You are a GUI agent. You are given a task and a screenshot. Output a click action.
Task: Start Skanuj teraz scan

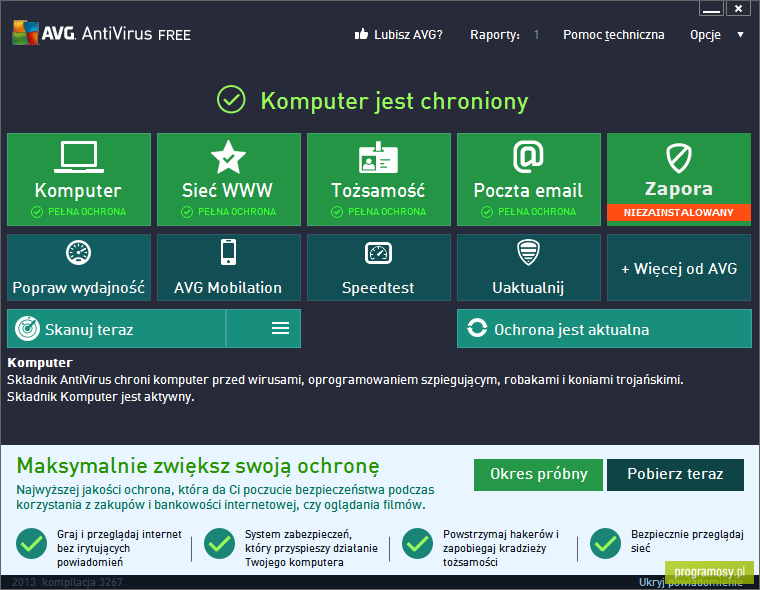[x=116, y=329]
